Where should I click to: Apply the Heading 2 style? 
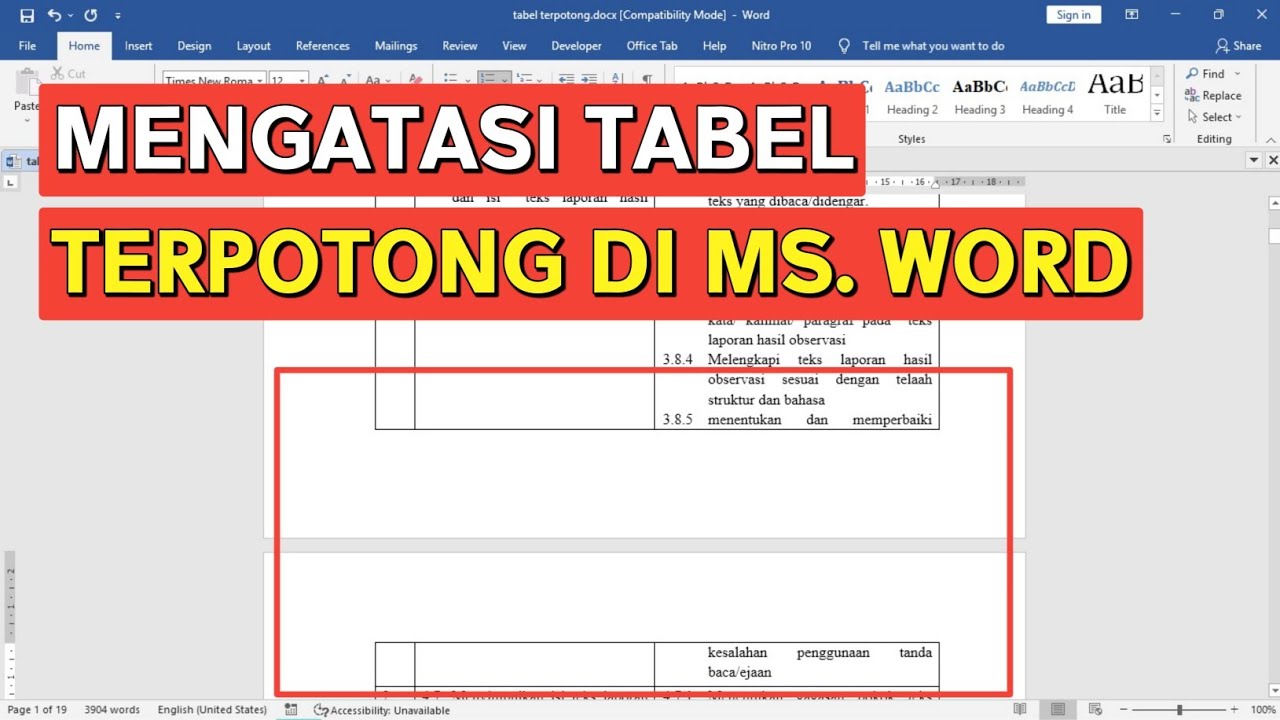click(912, 96)
